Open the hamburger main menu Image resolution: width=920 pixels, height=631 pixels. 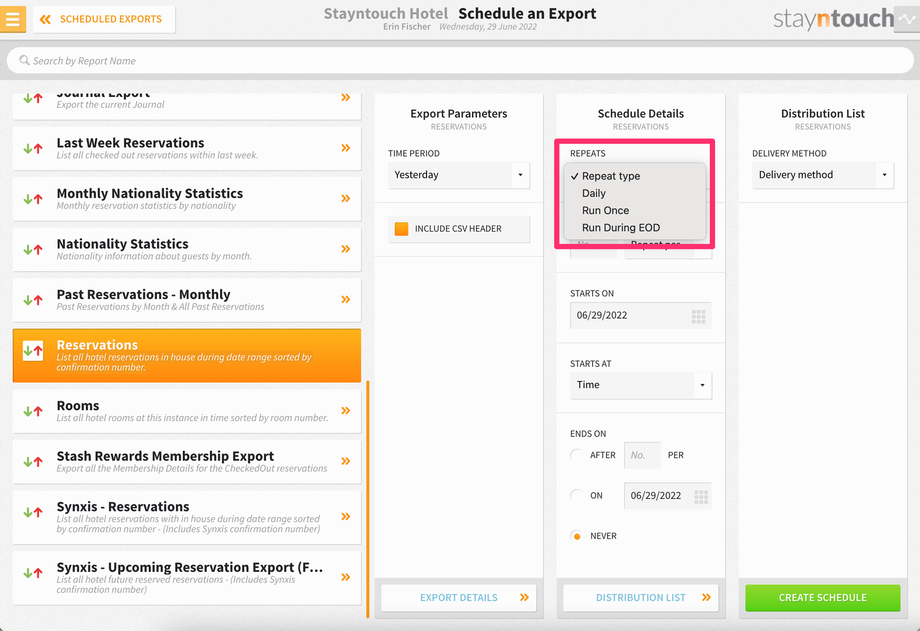(x=12, y=19)
